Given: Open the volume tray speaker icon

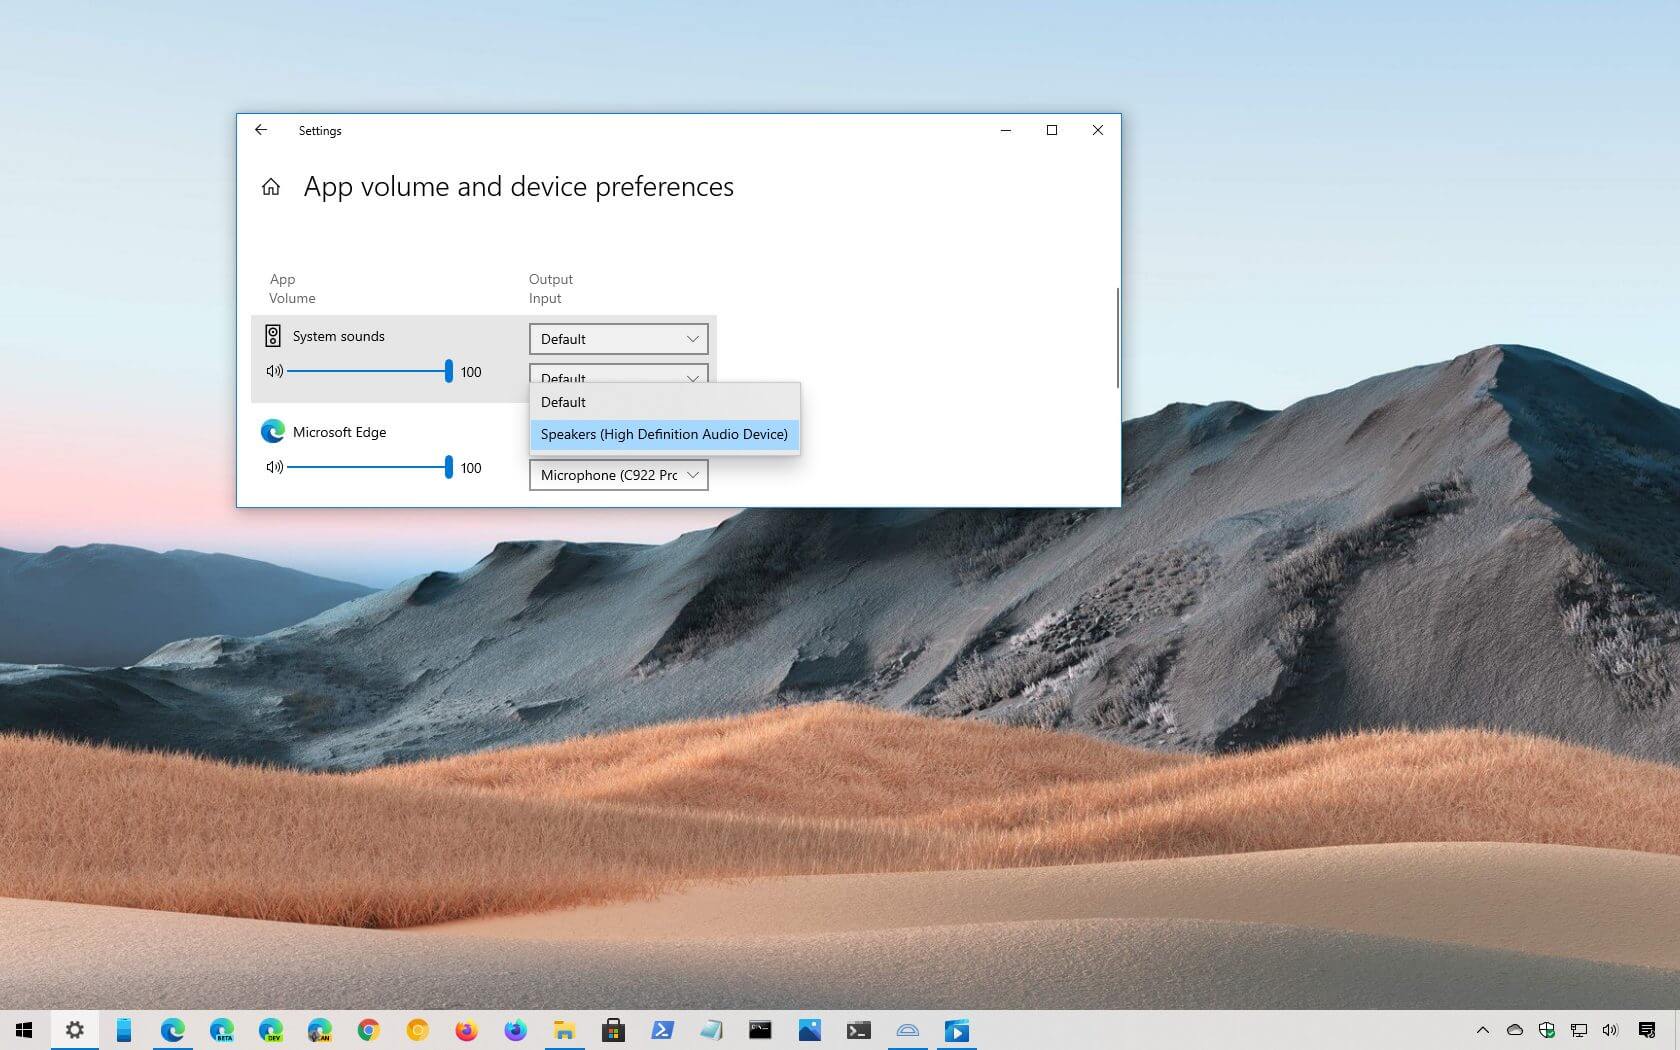Looking at the screenshot, I should [x=1610, y=1030].
